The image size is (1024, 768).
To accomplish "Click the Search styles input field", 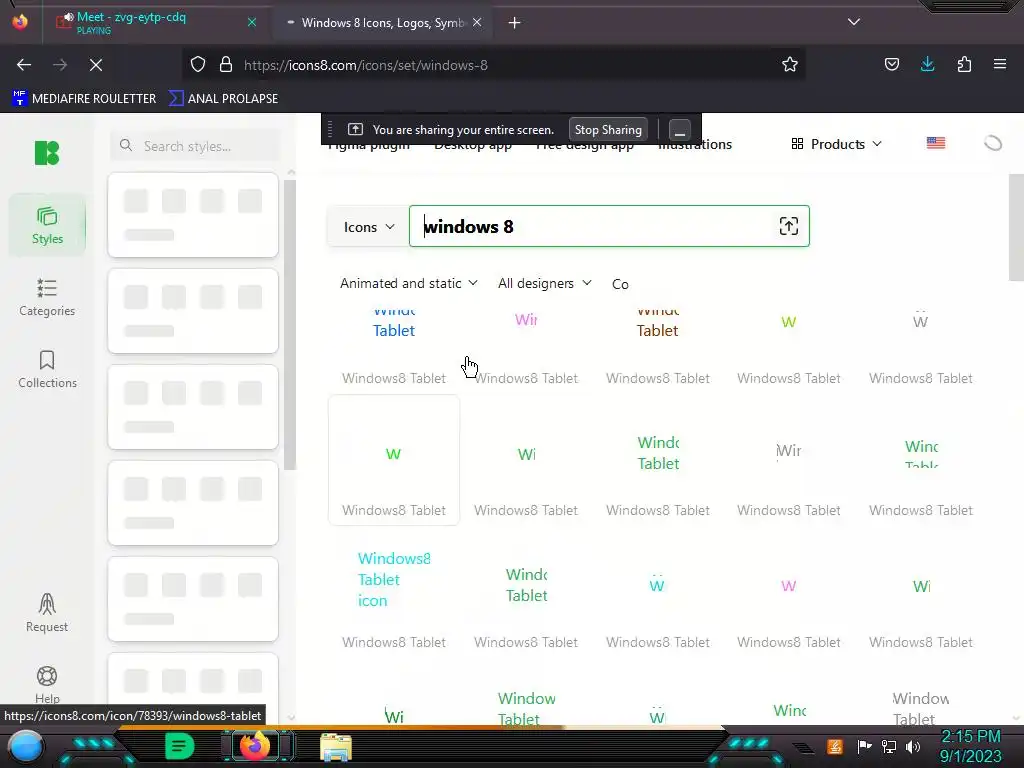I will [x=195, y=146].
